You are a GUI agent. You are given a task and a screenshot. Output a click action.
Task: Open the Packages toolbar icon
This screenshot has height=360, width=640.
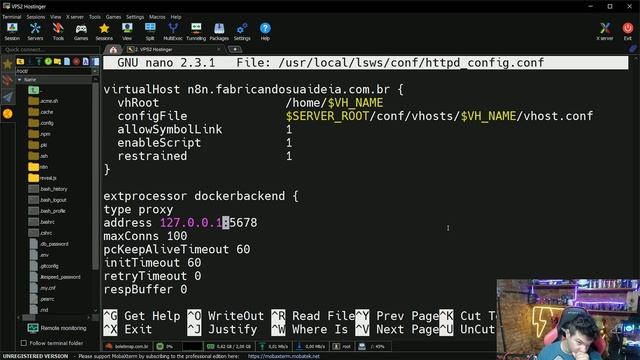tap(219, 31)
